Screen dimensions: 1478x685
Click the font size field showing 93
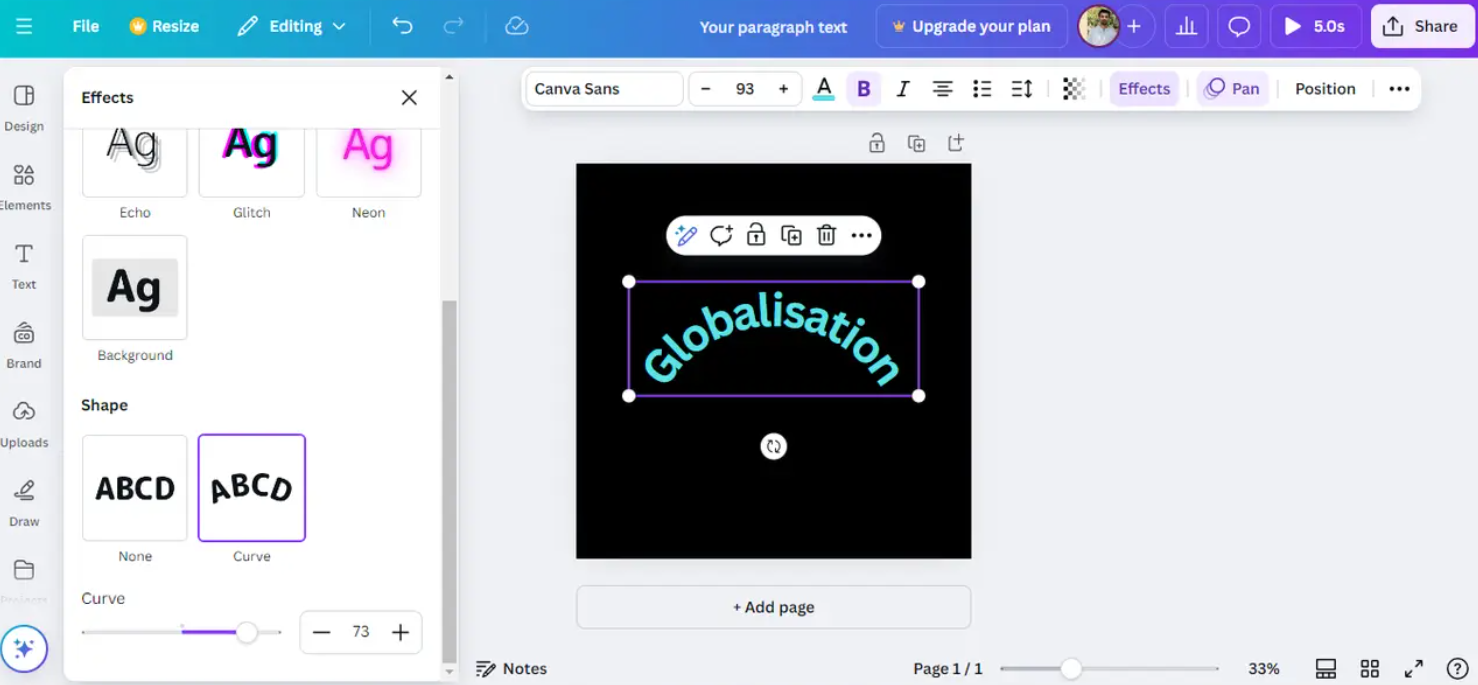[745, 89]
